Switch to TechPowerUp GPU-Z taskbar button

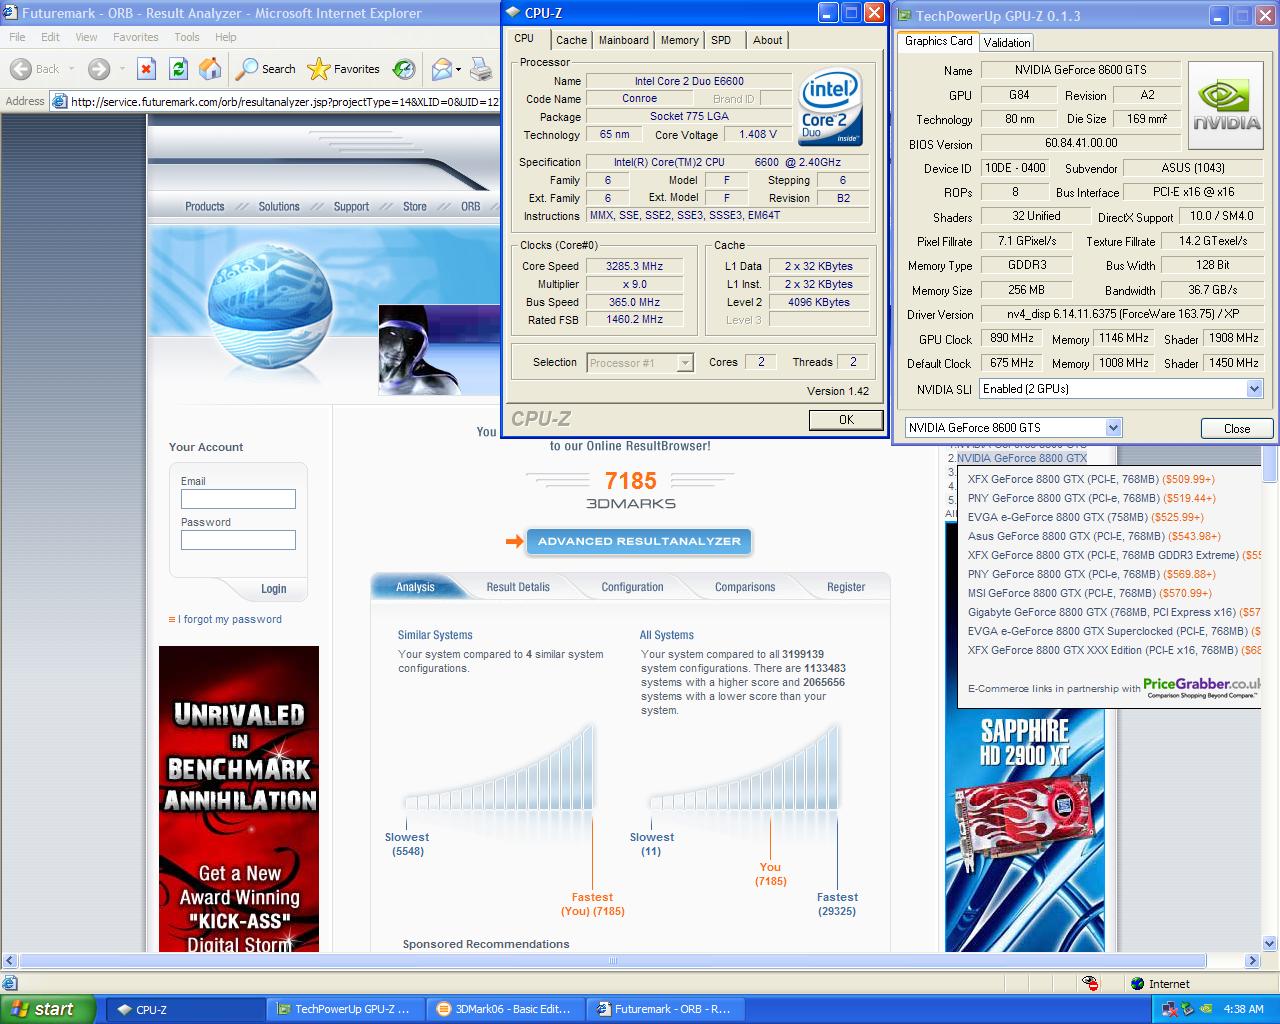pyautogui.click(x=344, y=1010)
